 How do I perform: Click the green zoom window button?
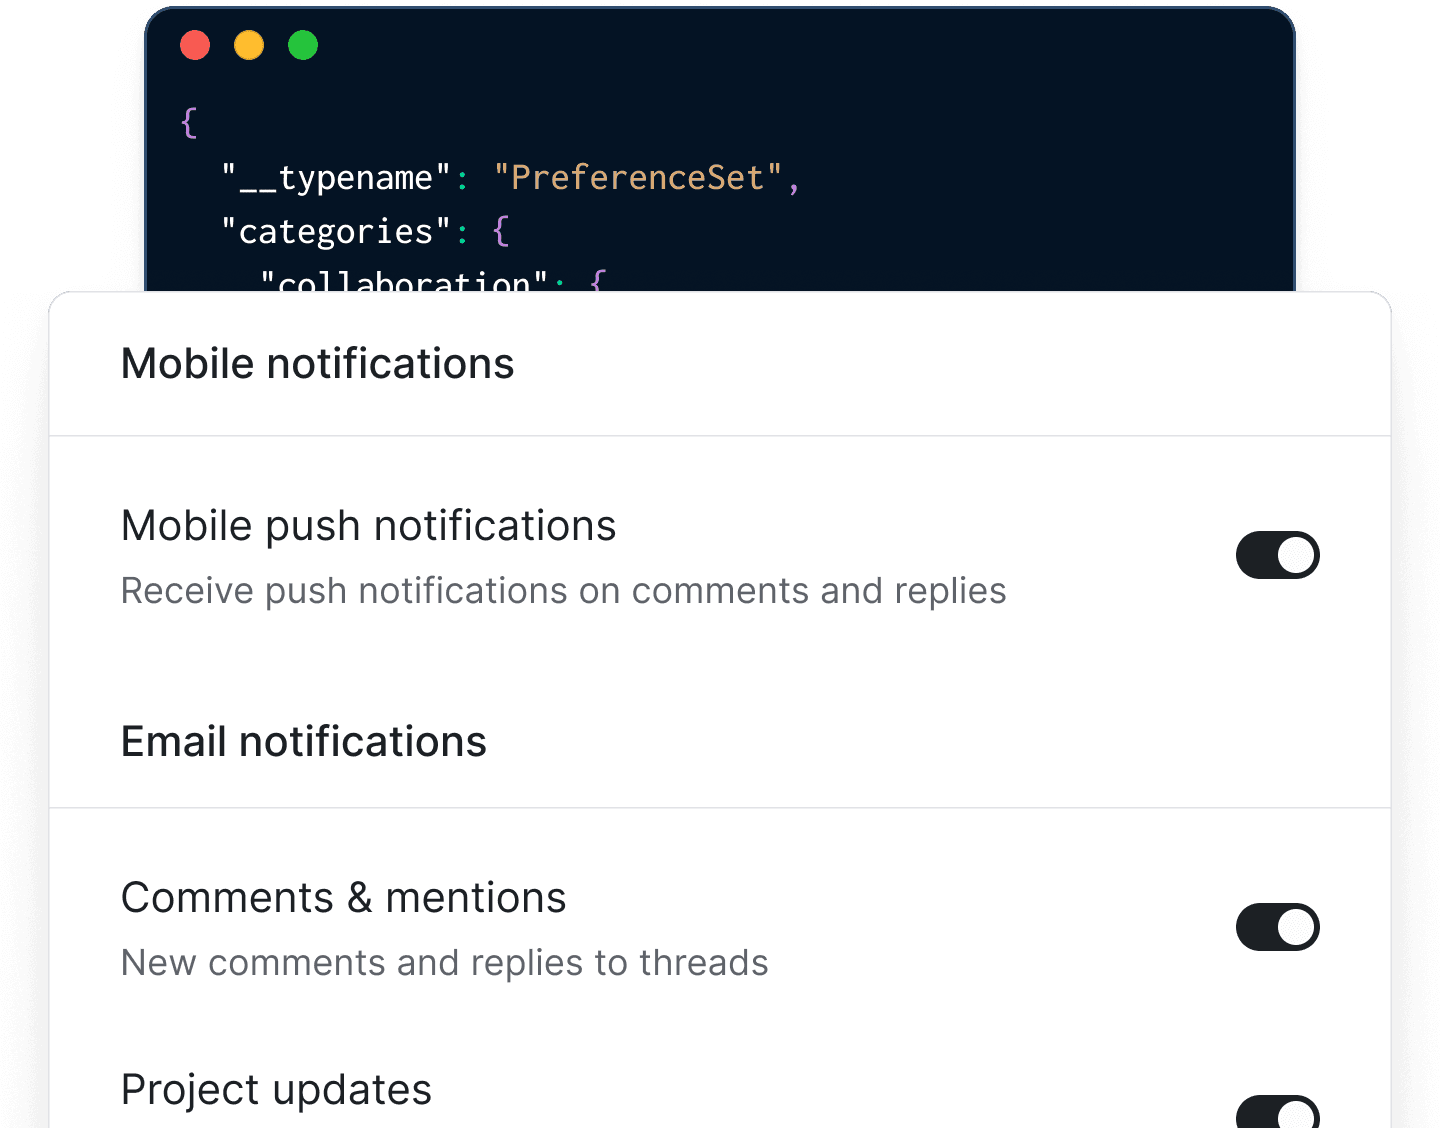coord(302,45)
